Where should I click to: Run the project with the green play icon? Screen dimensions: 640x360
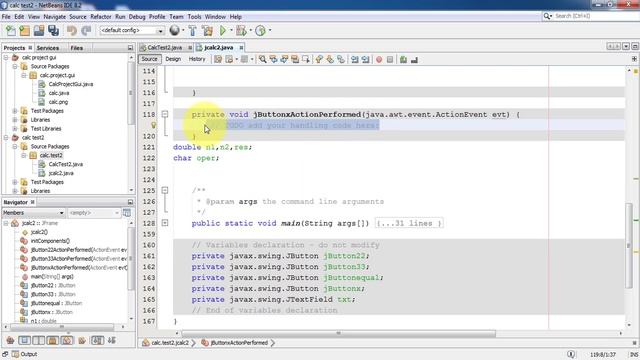[x=223, y=31]
